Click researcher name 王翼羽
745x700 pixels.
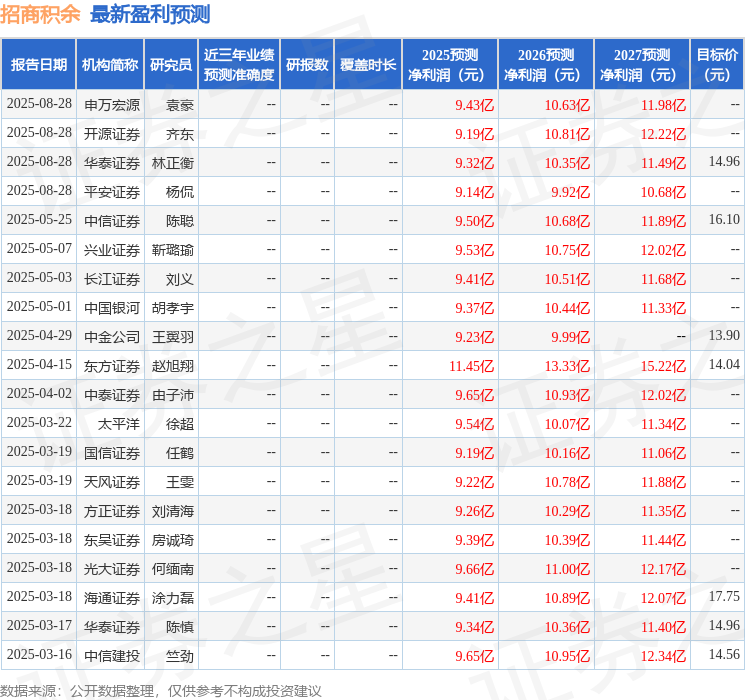173,336
